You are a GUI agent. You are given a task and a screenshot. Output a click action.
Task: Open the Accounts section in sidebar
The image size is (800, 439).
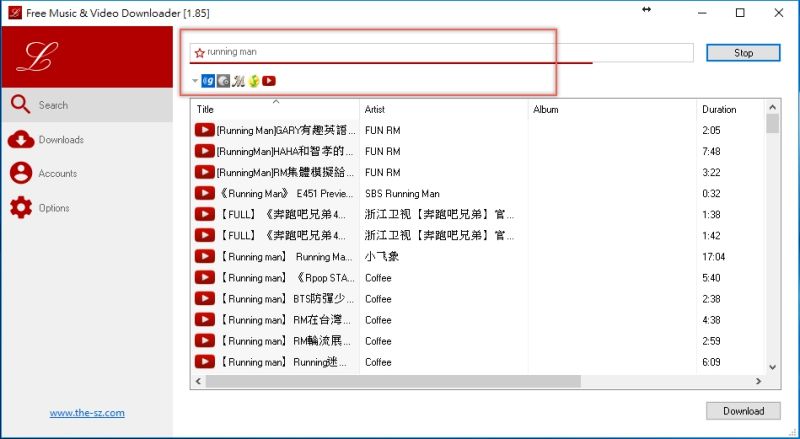click(87, 174)
